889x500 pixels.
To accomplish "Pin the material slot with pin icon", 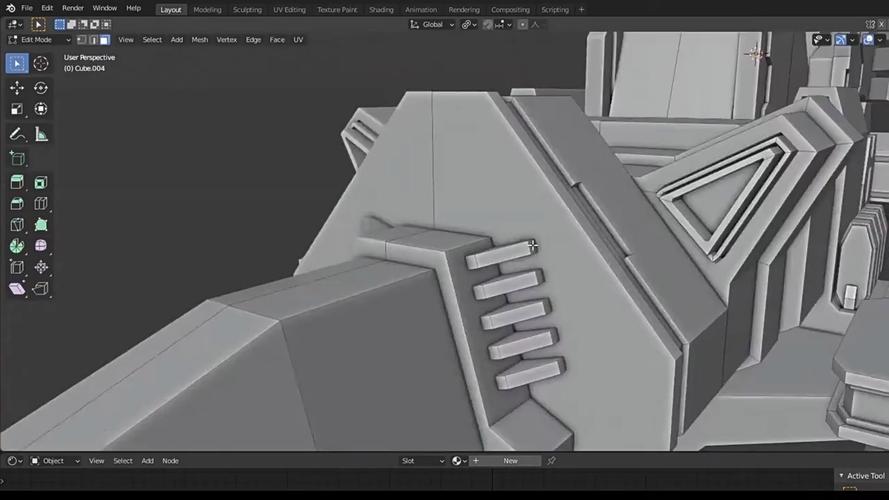I will coord(551,461).
